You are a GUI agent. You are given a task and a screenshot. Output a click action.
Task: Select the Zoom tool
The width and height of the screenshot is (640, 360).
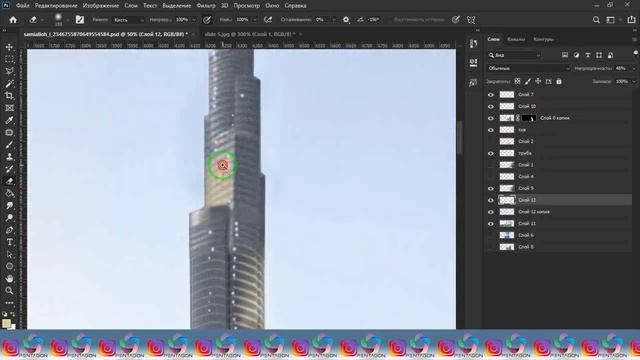[x=9, y=291]
